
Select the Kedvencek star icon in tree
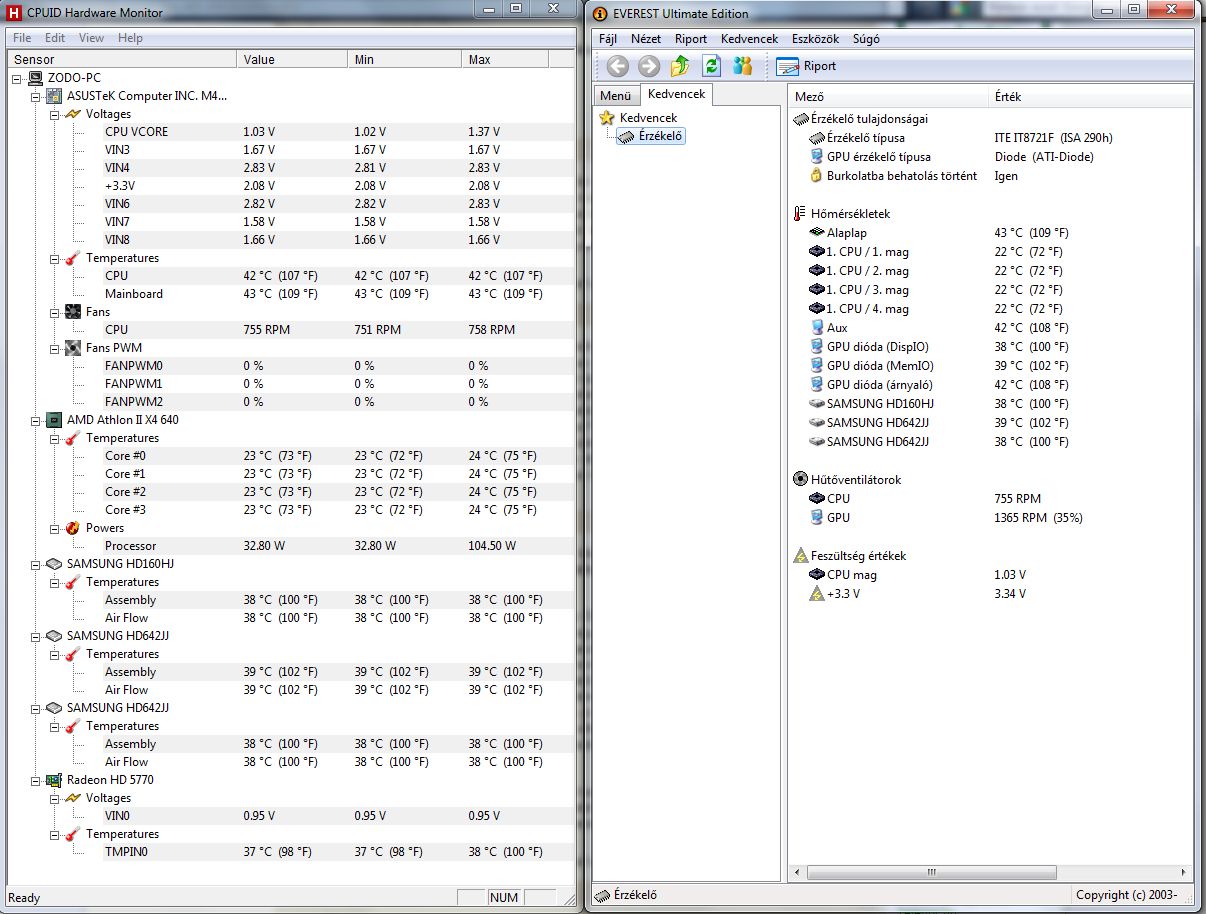point(607,118)
